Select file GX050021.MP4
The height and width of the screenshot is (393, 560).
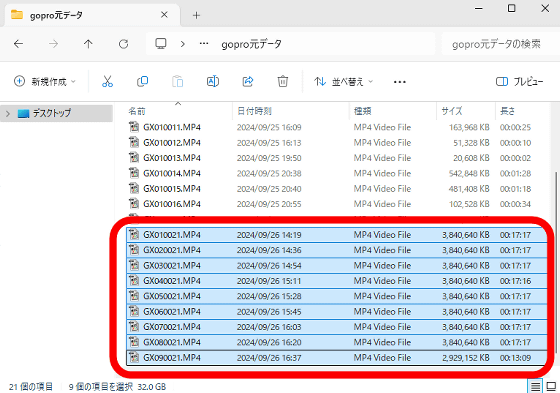[336, 296]
